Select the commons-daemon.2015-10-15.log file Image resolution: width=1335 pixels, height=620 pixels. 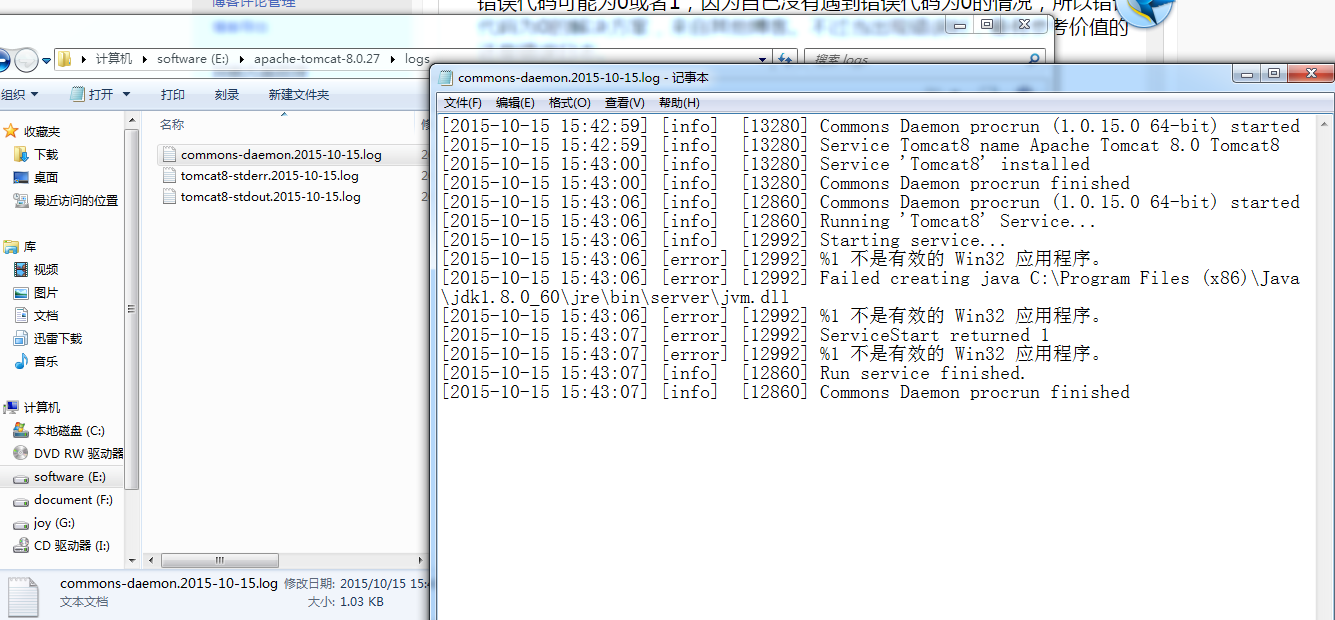click(x=281, y=155)
